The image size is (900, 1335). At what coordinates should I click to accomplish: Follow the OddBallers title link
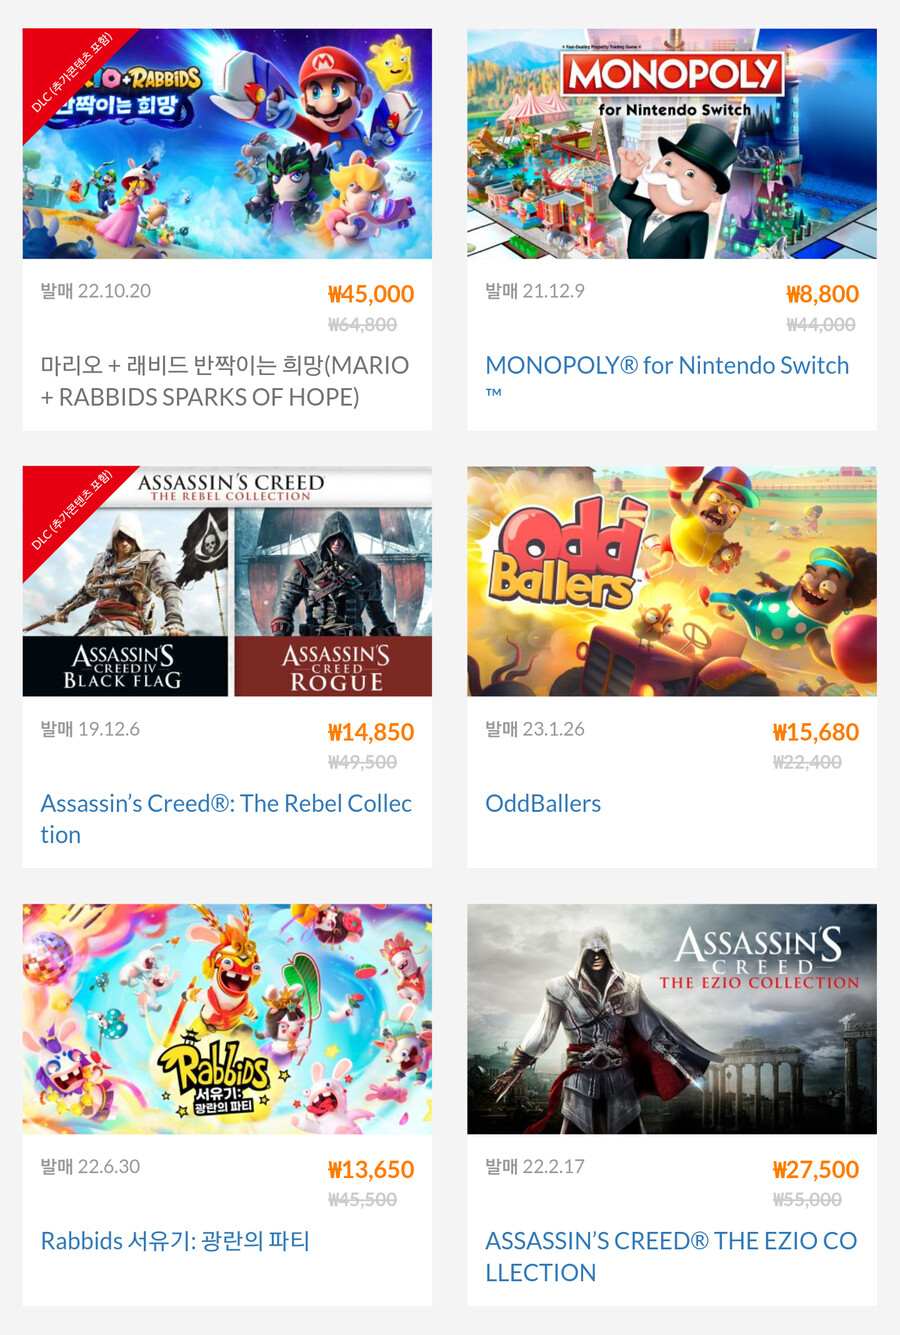pyautogui.click(x=543, y=803)
